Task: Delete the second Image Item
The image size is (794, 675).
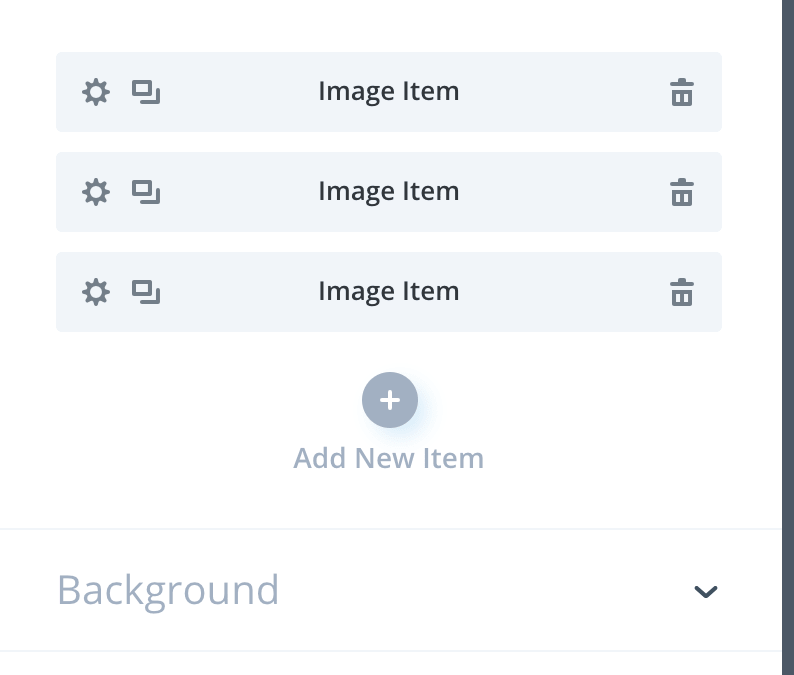Action: [x=682, y=192]
